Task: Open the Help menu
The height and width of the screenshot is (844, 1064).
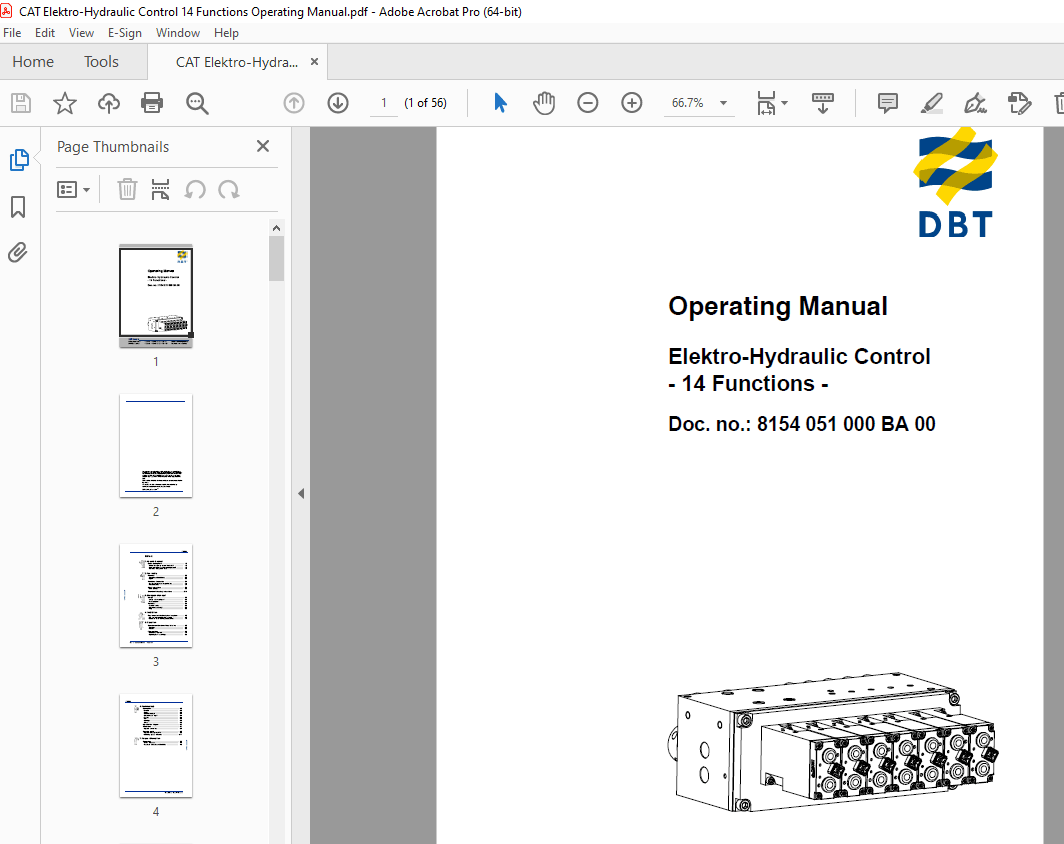Action: [x=226, y=33]
